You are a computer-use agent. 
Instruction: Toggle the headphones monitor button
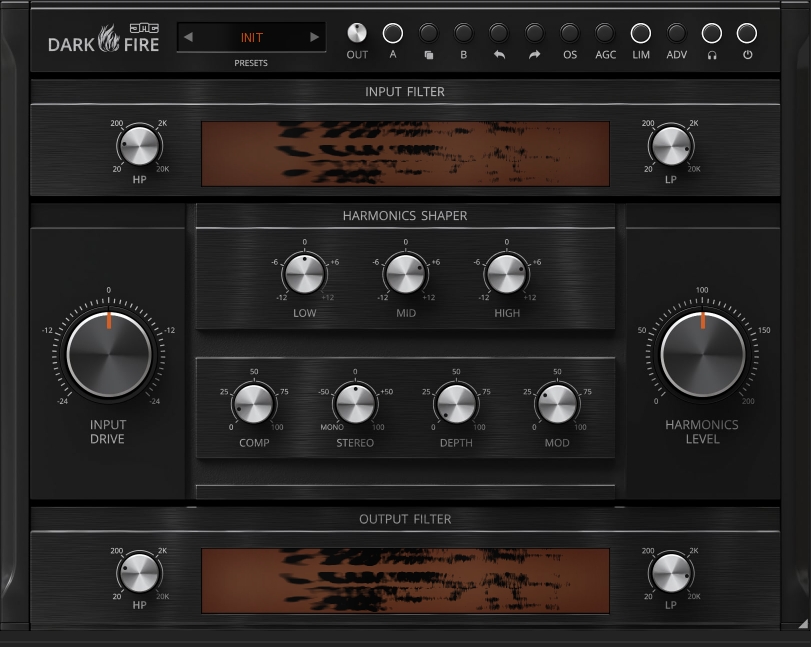coord(712,34)
